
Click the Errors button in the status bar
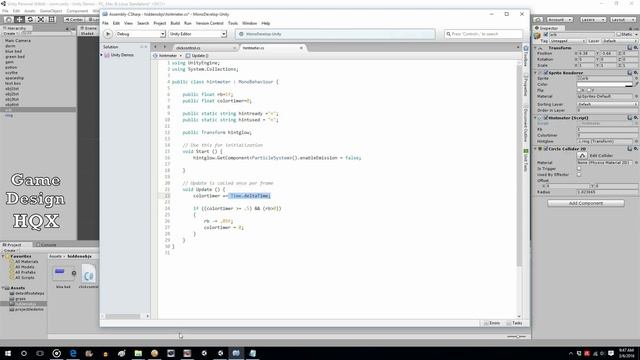492,323
